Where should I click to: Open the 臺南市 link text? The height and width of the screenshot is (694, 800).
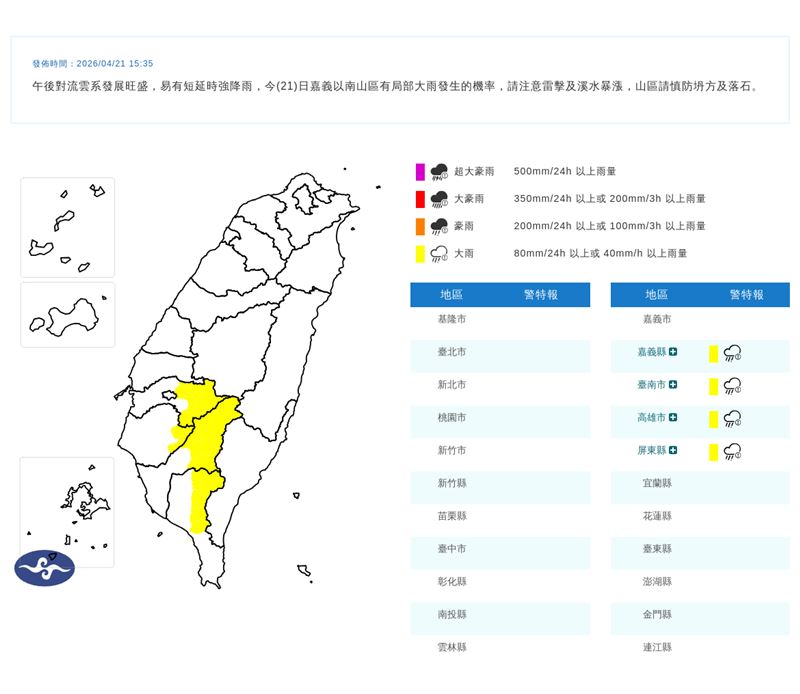[x=651, y=385]
